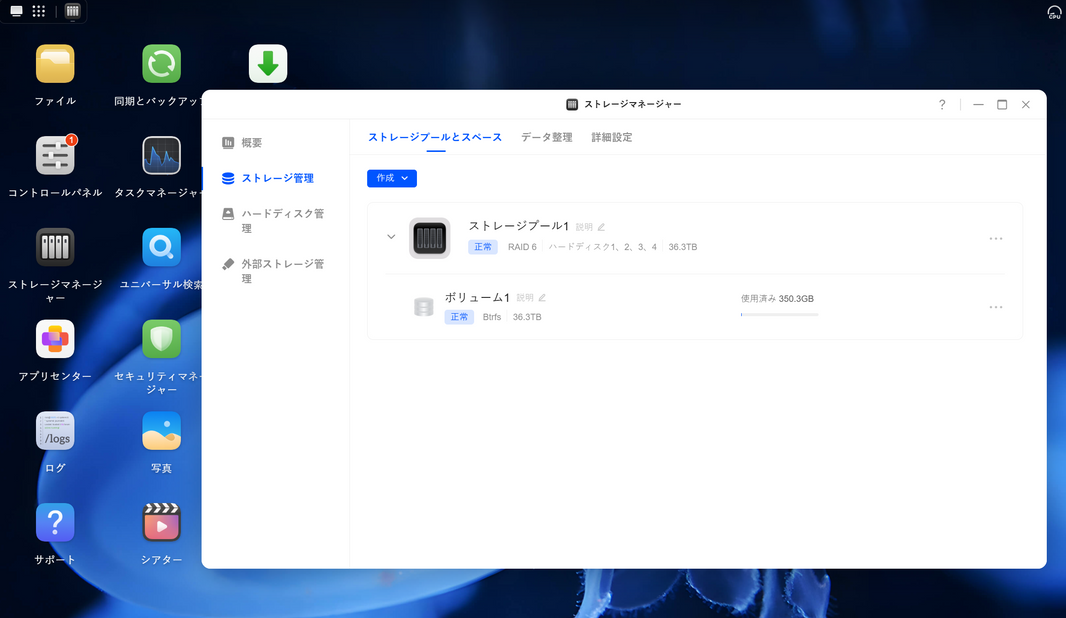
Task: Open the サポート help app icon
Action: 54,521
